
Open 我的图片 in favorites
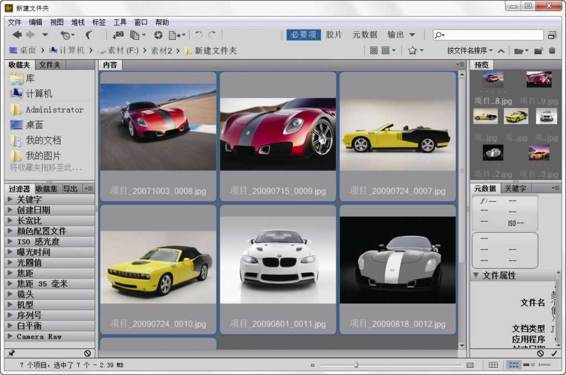(x=36, y=156)
